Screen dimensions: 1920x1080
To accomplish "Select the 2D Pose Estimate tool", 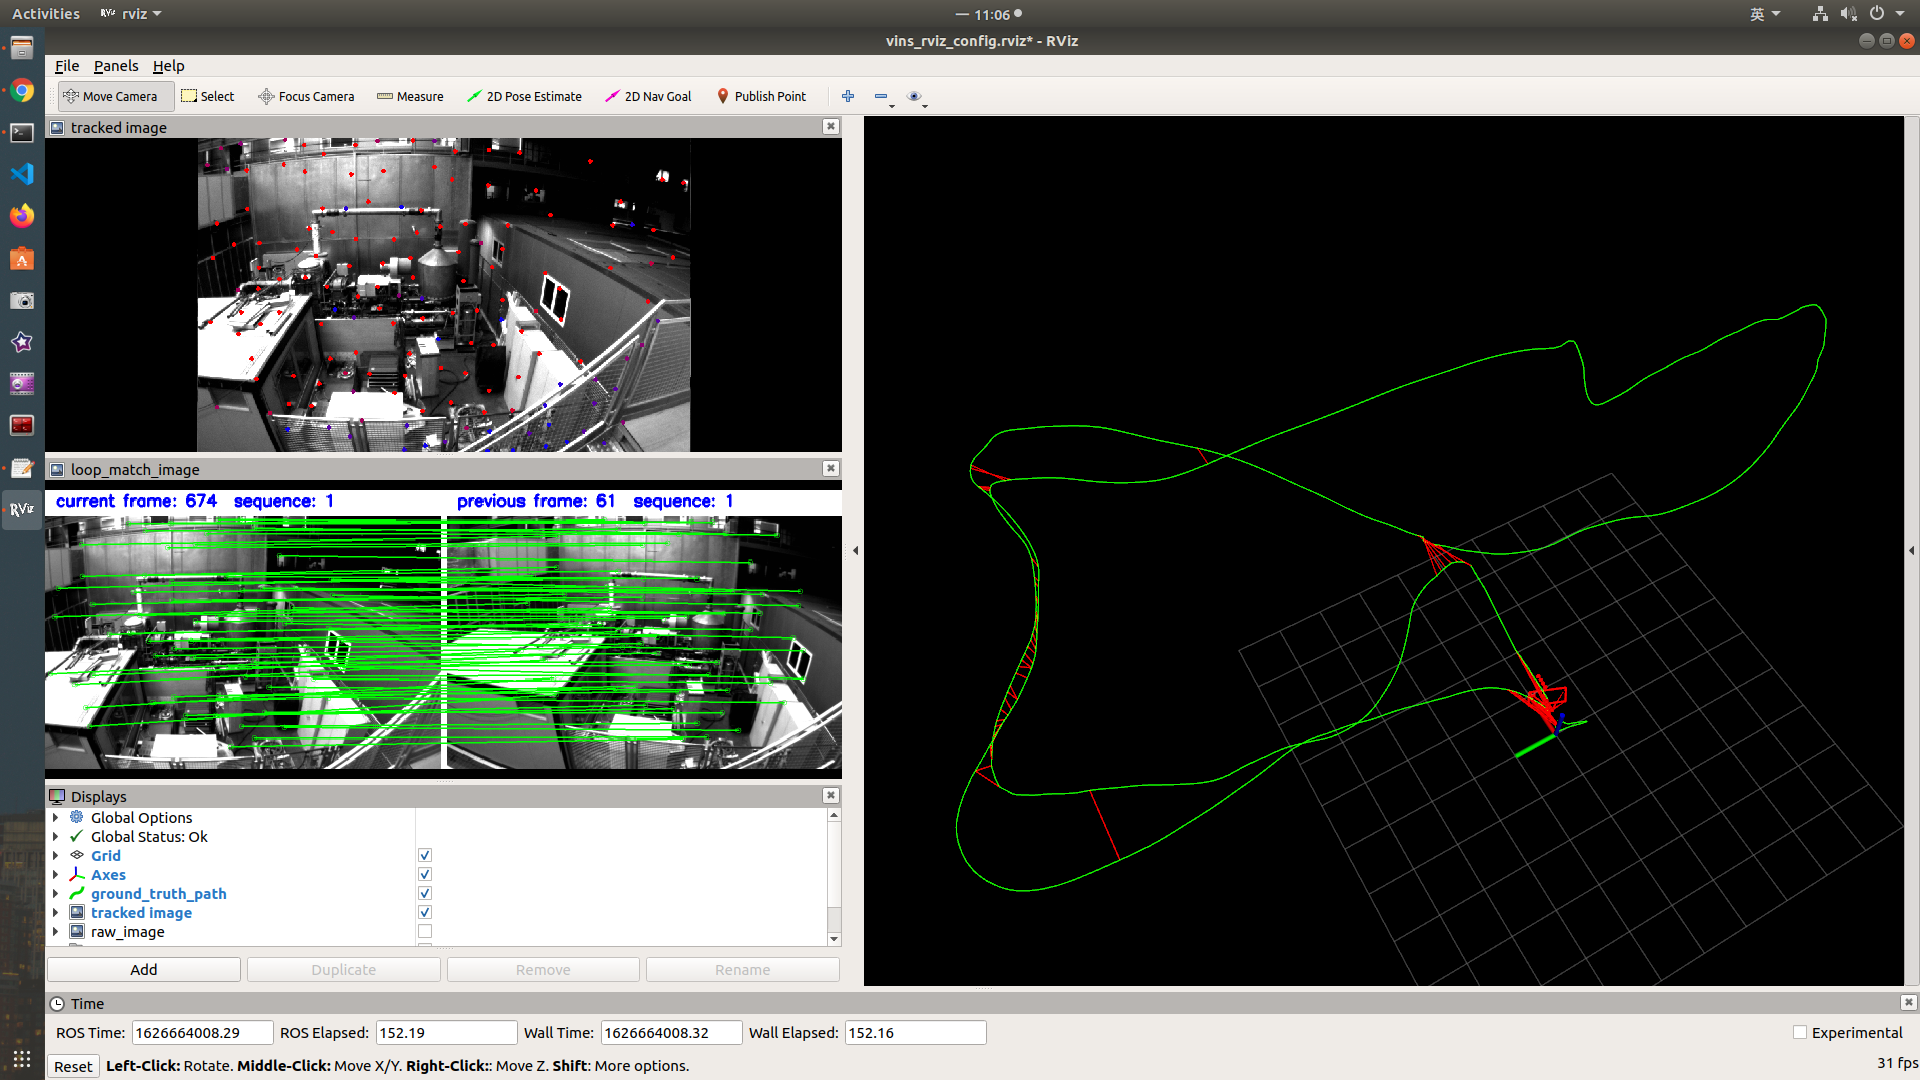I will tap(524, 96).
